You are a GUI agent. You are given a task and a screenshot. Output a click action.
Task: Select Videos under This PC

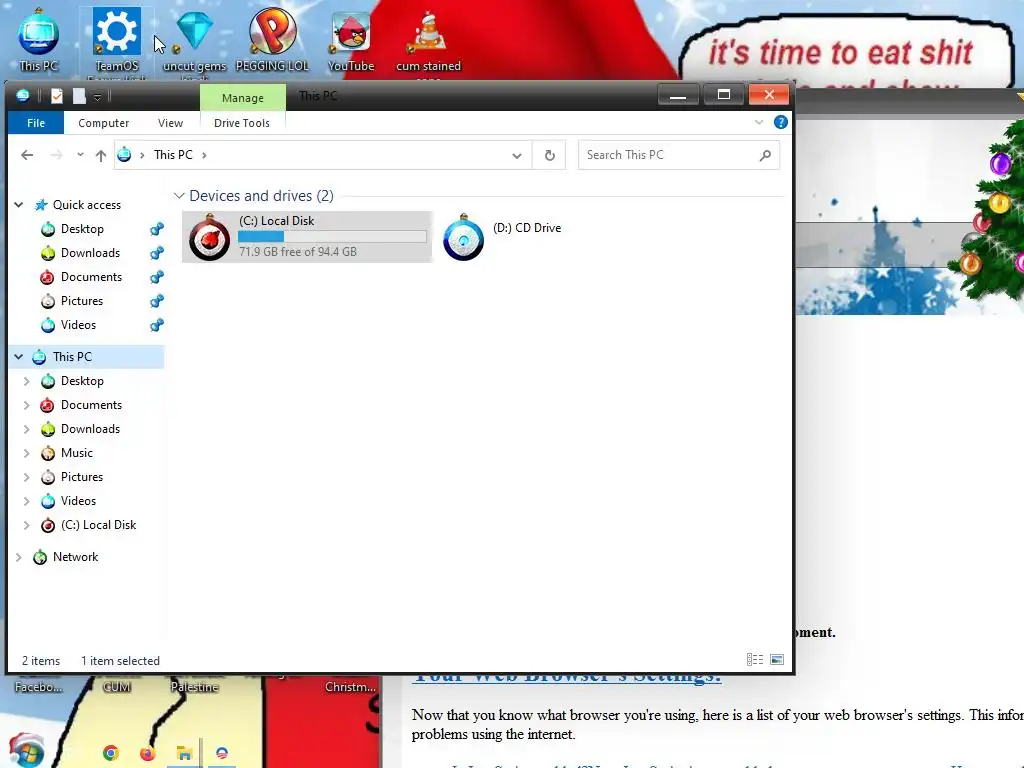point(78,501)
